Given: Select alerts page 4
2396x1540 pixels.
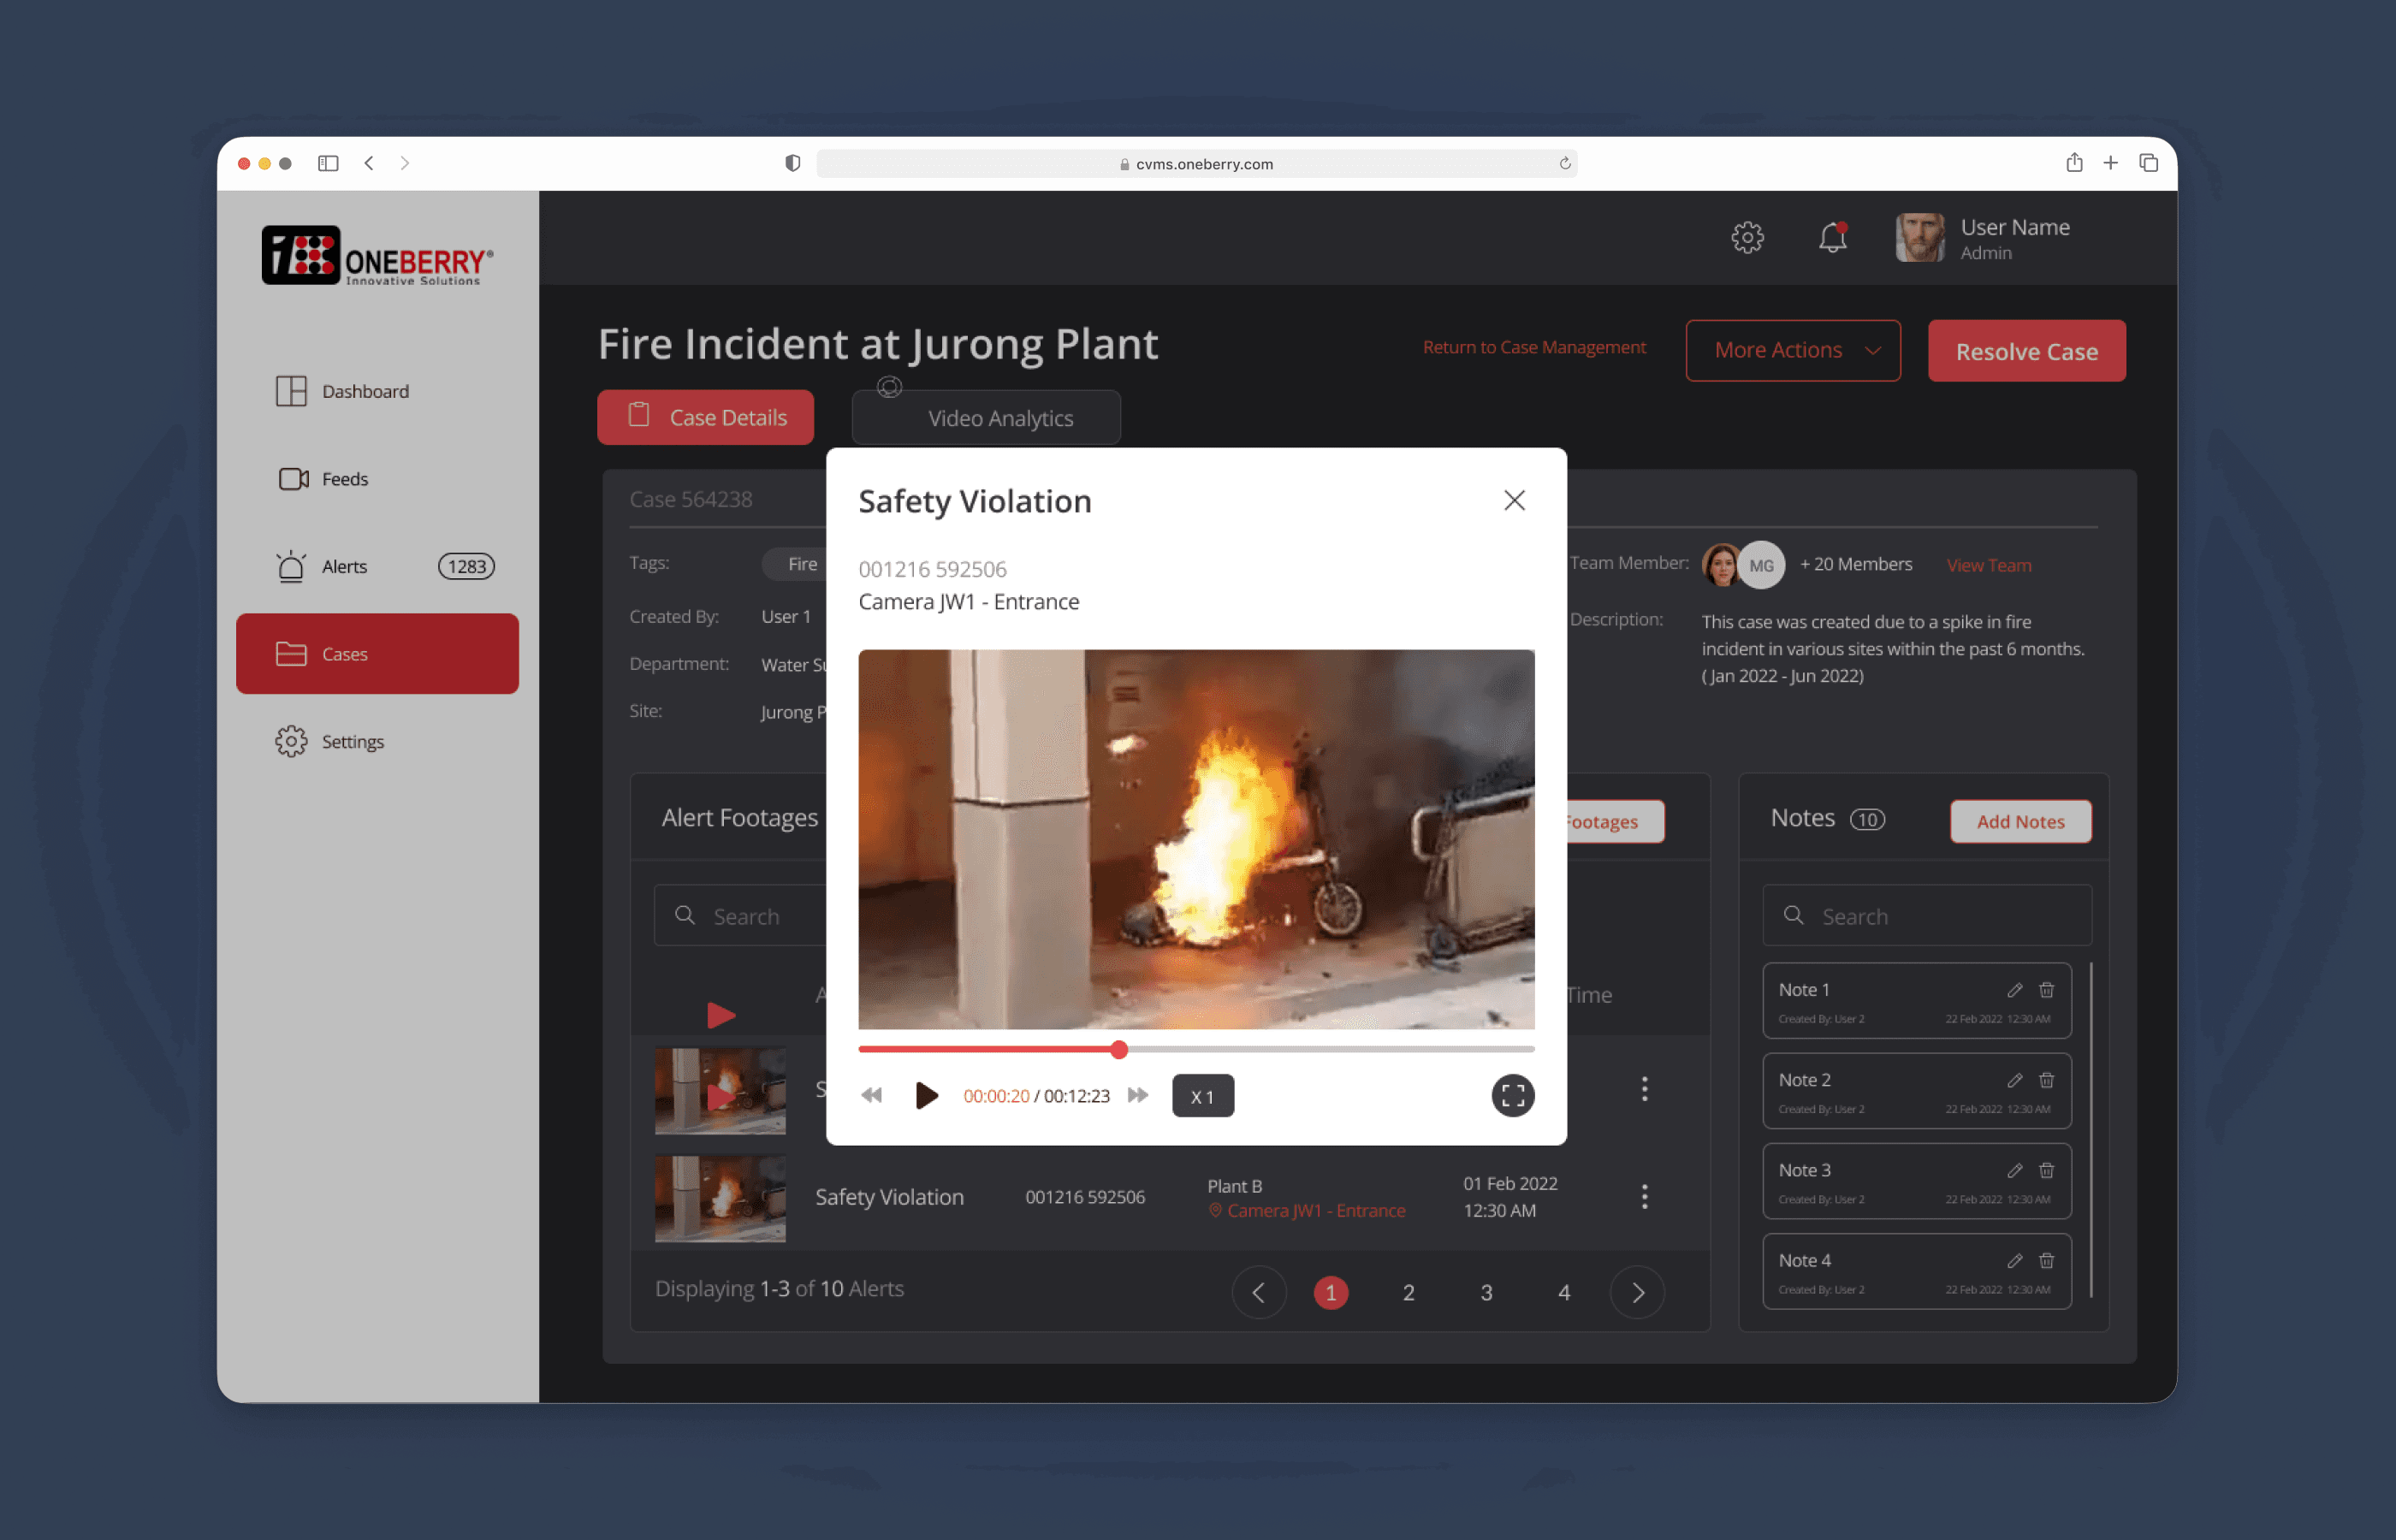Looking at the screenshot, I should pos(1564,1292).
